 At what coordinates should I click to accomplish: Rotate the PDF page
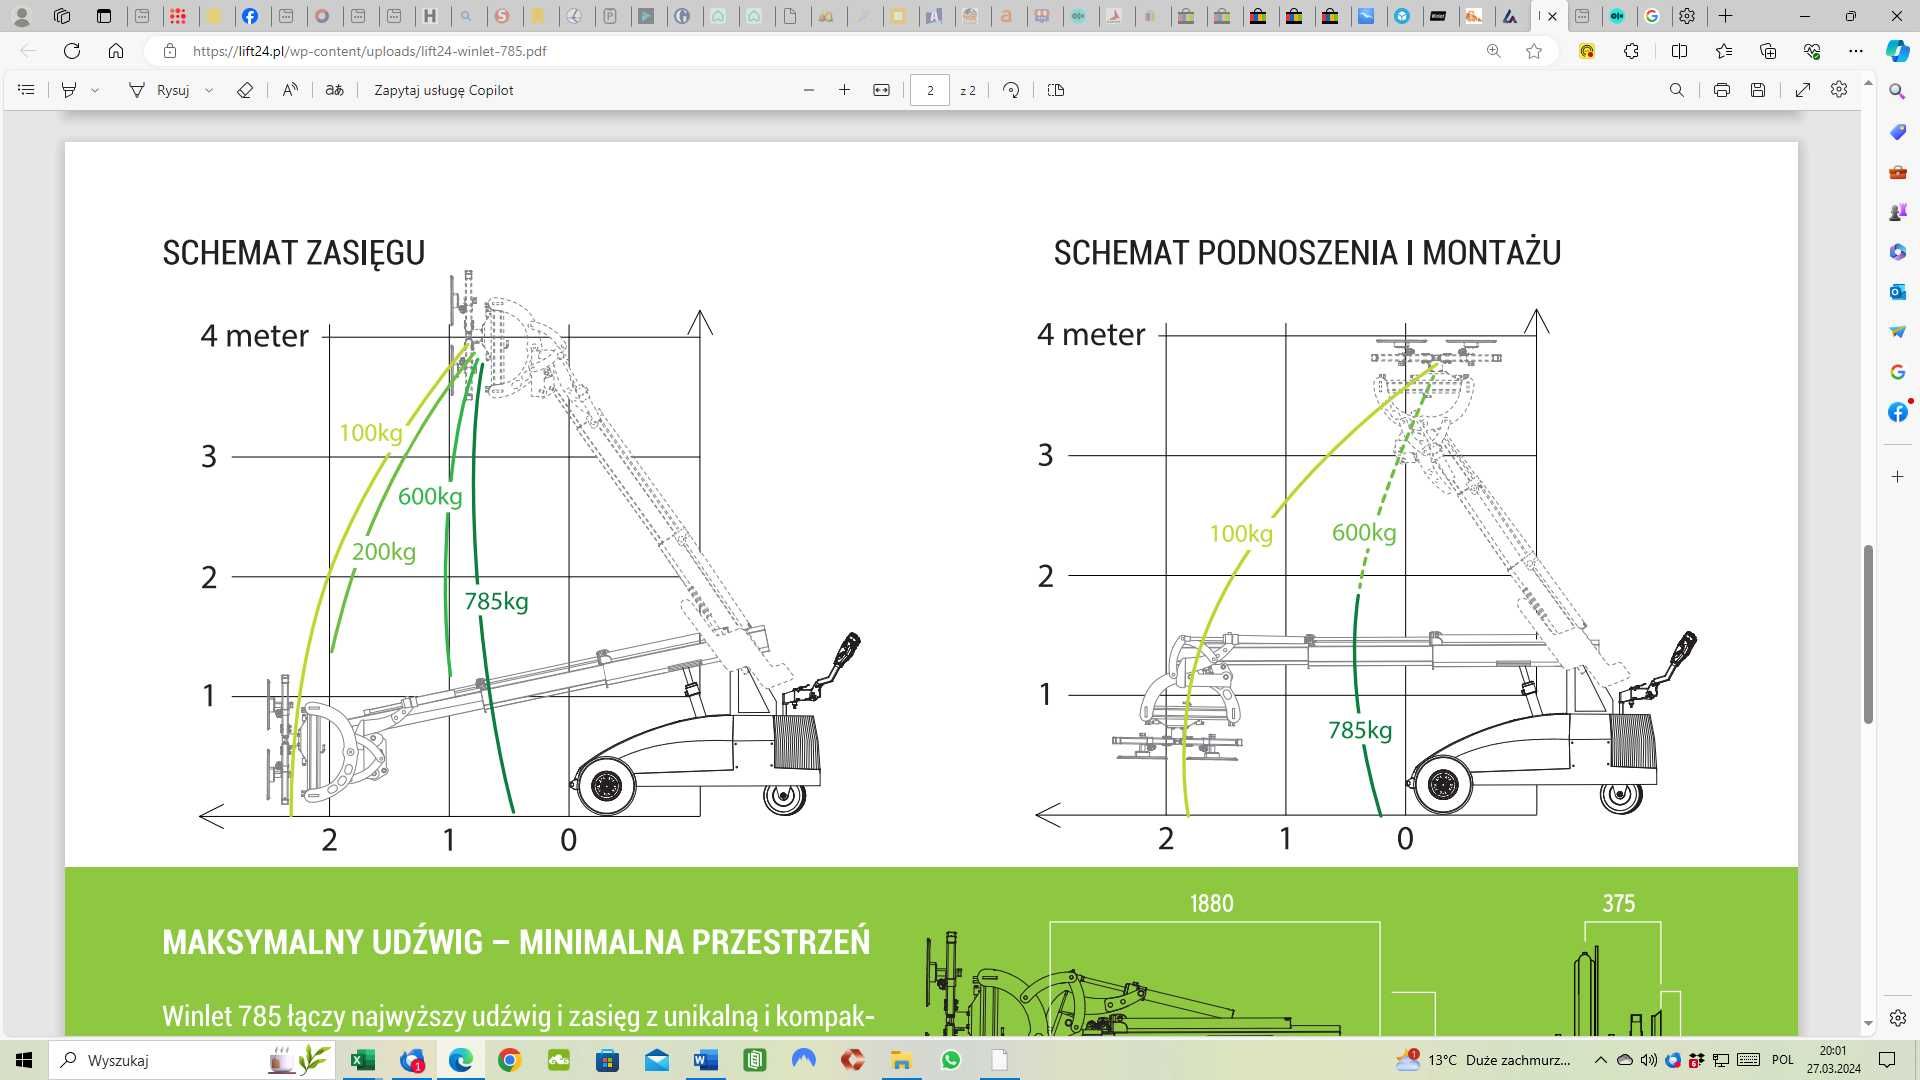tap(1011, 90)
